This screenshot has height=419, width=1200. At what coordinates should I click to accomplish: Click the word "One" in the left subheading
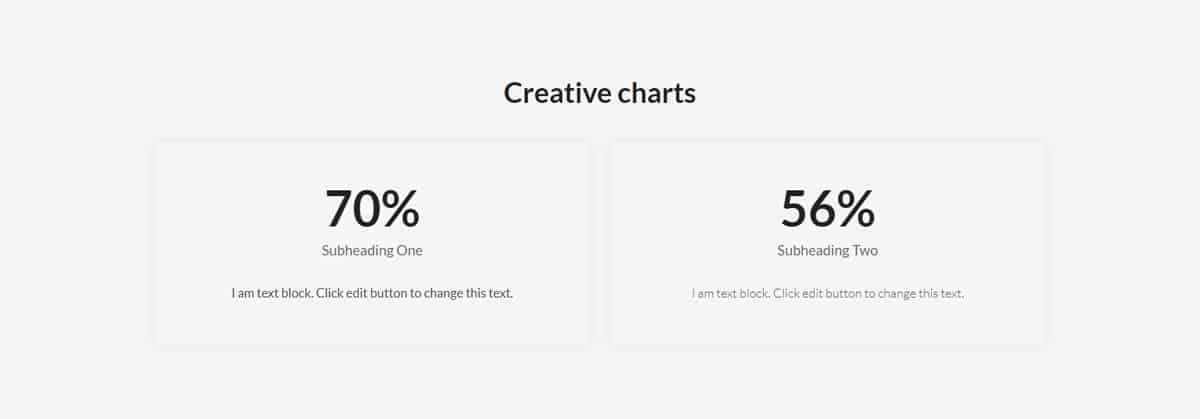pos(409,251)
